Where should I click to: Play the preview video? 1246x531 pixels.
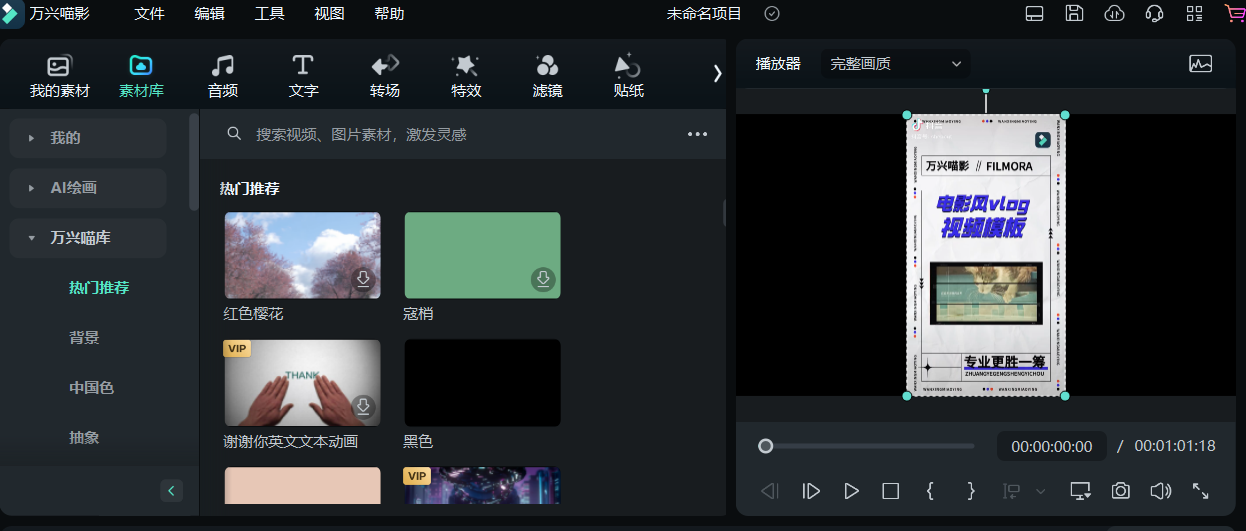[x=851, y=491]
